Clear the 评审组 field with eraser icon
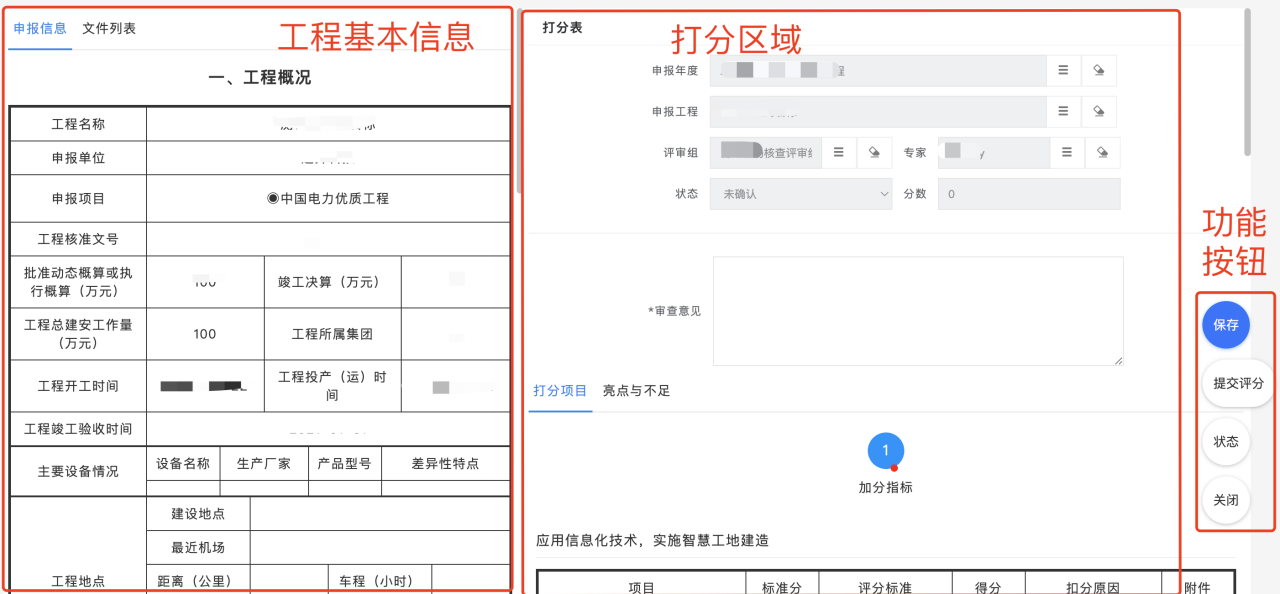 [x=874, y=153]
